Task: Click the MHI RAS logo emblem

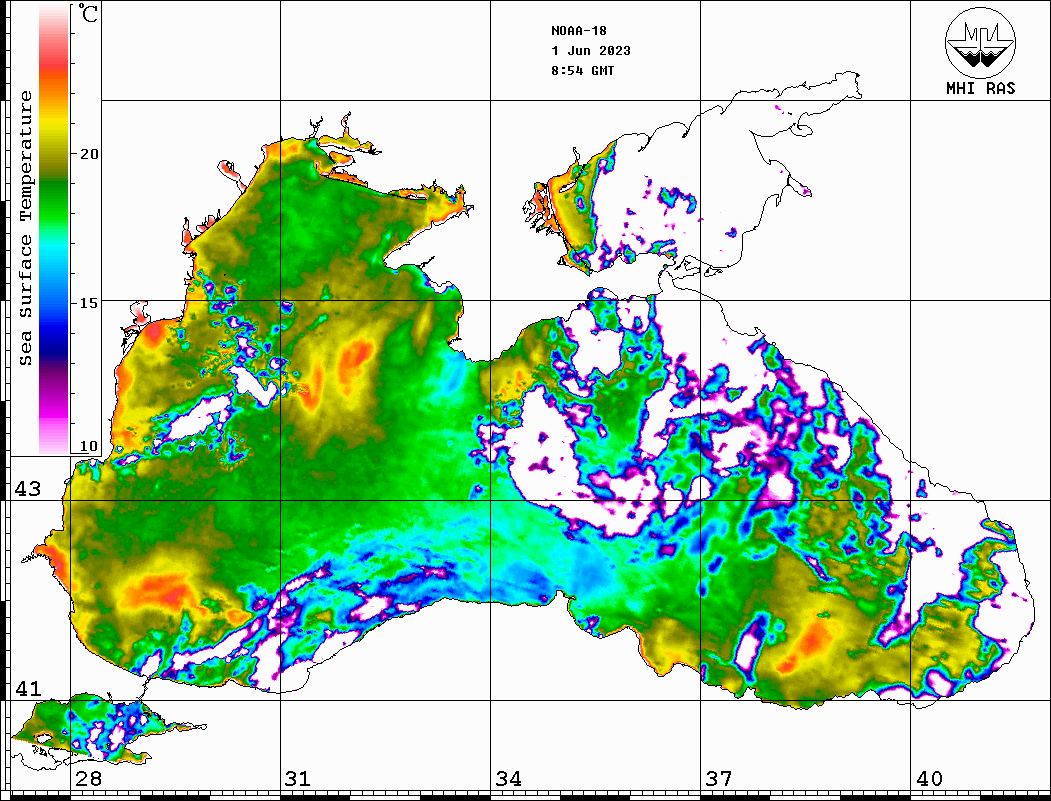Action: [x=980, y=42]
